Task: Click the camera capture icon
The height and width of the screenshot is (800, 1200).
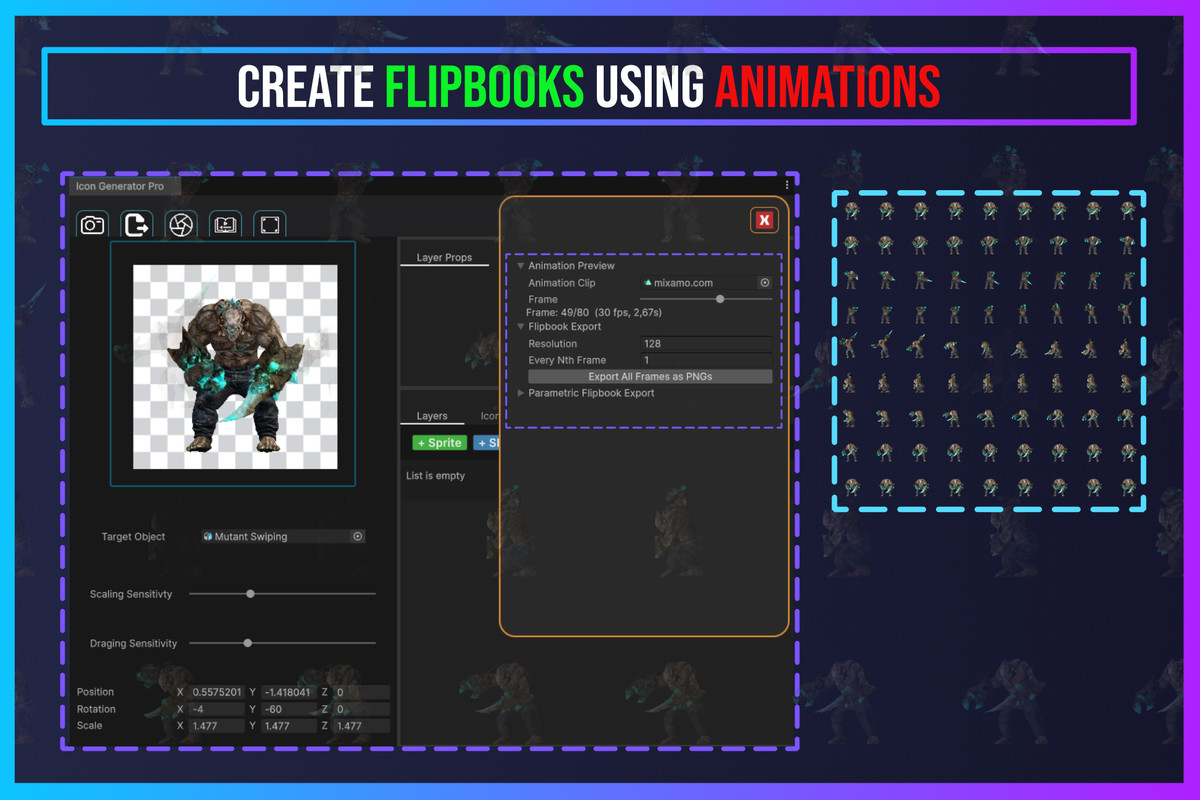Action: pyautogui.click(x=93, y=225)
